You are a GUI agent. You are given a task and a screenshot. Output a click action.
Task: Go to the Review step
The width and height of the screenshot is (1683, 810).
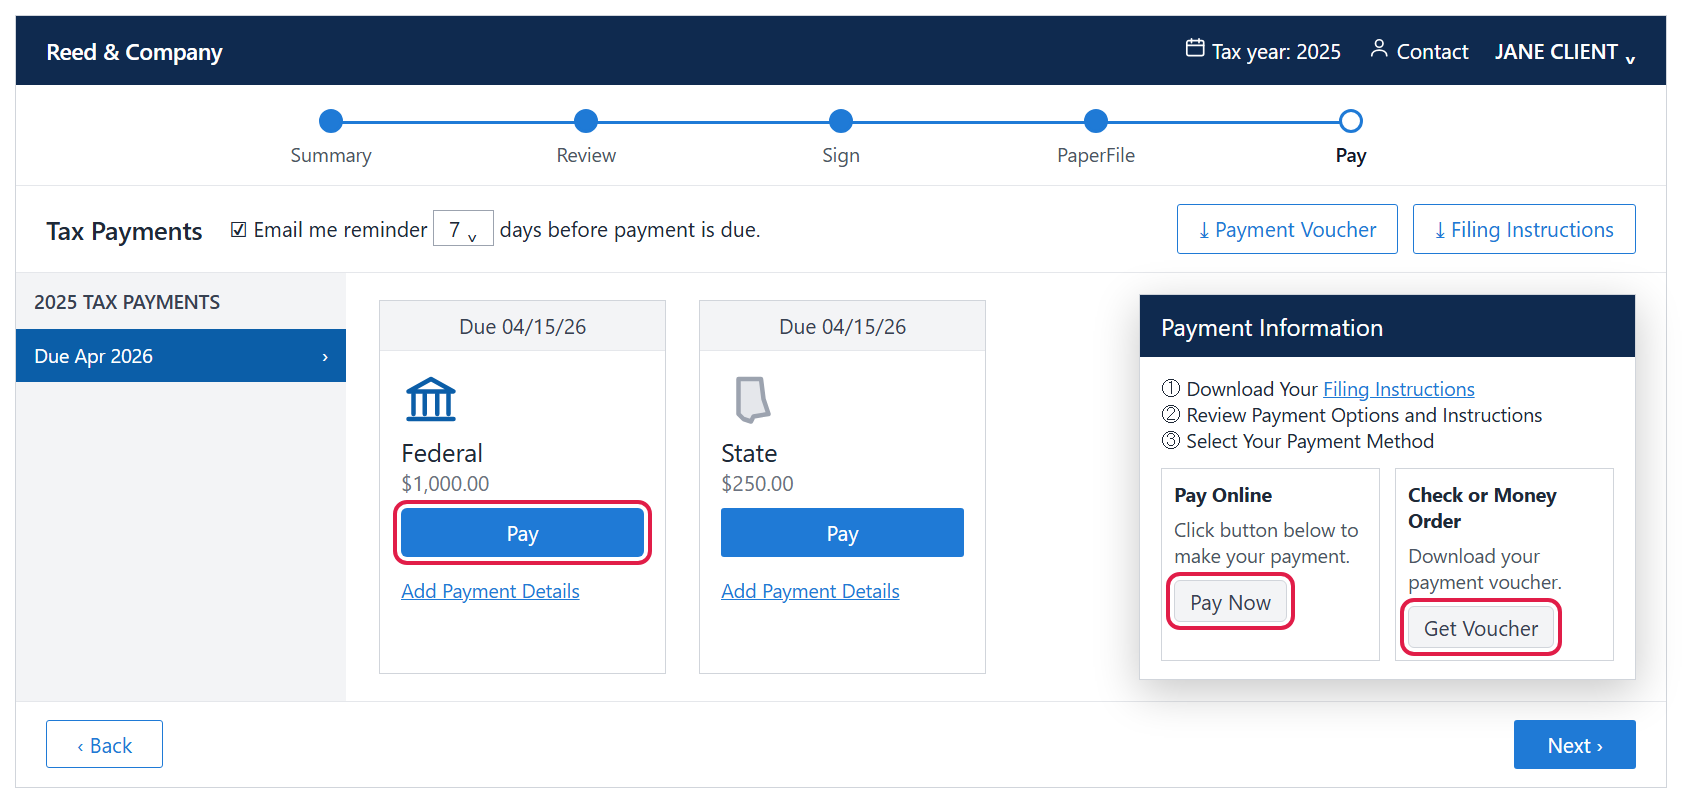tap(586, 121)
